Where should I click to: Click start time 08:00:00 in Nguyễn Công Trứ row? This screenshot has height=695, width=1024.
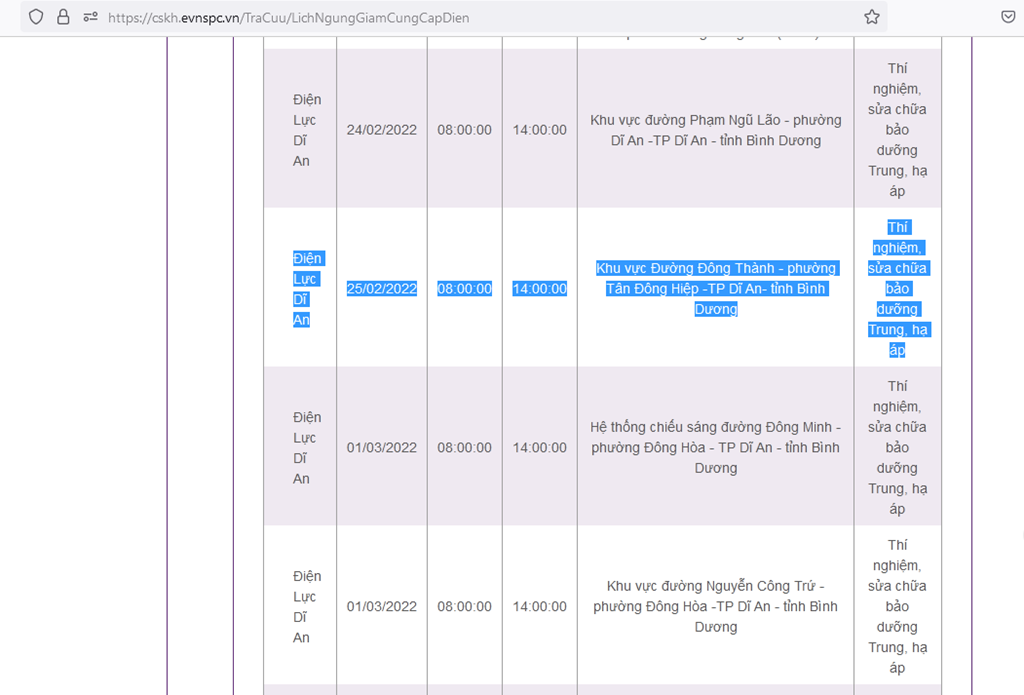(464, 606)
